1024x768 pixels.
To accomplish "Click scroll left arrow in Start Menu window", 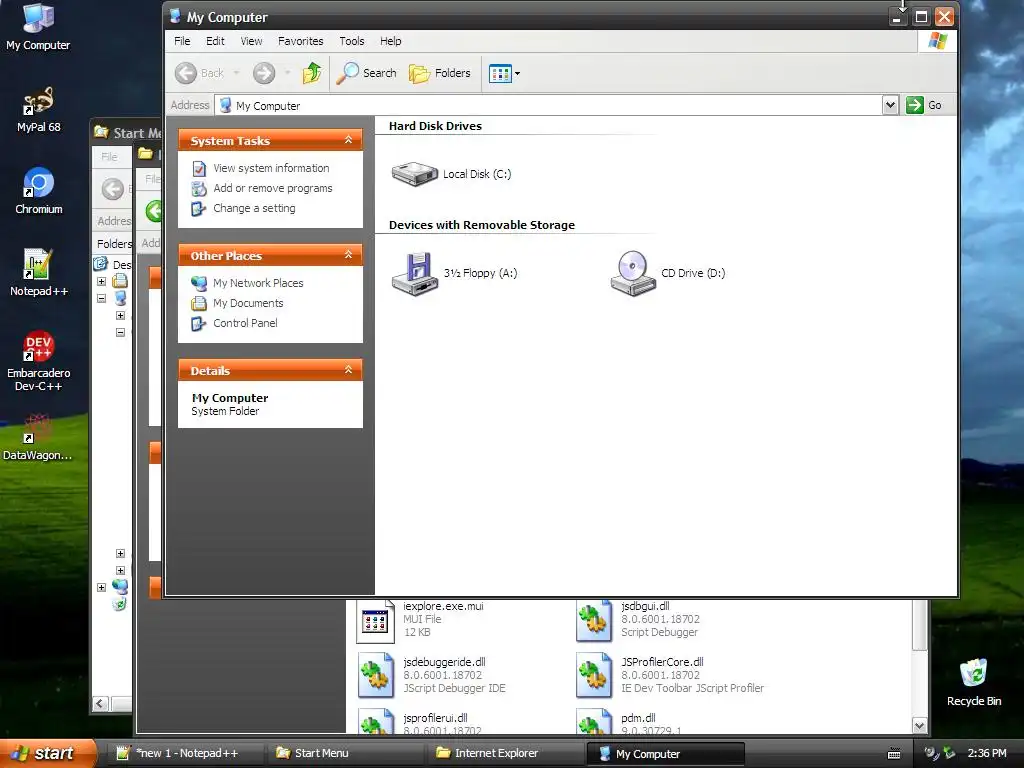I will pos(100,703).
